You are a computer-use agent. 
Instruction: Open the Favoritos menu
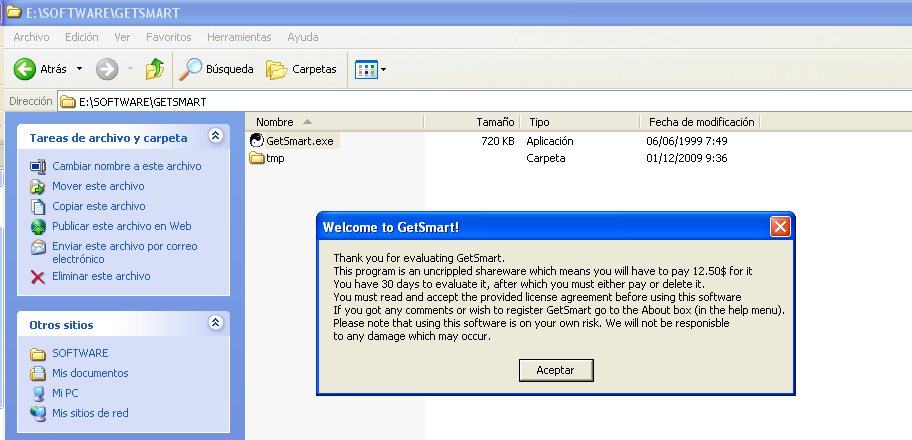click(x=169, y=37)
